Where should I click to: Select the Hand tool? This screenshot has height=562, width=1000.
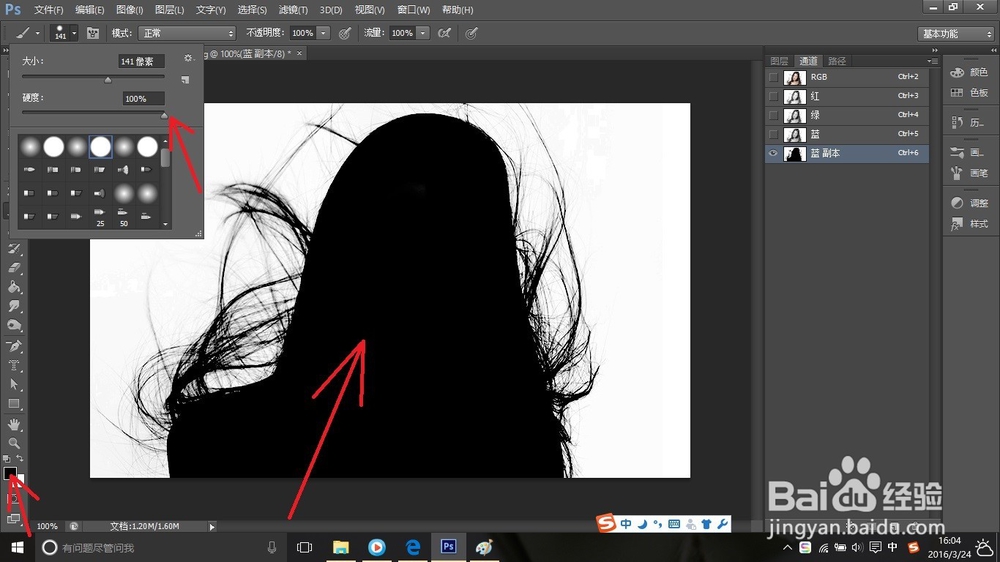pyautogui.click(x=14, y=424)
